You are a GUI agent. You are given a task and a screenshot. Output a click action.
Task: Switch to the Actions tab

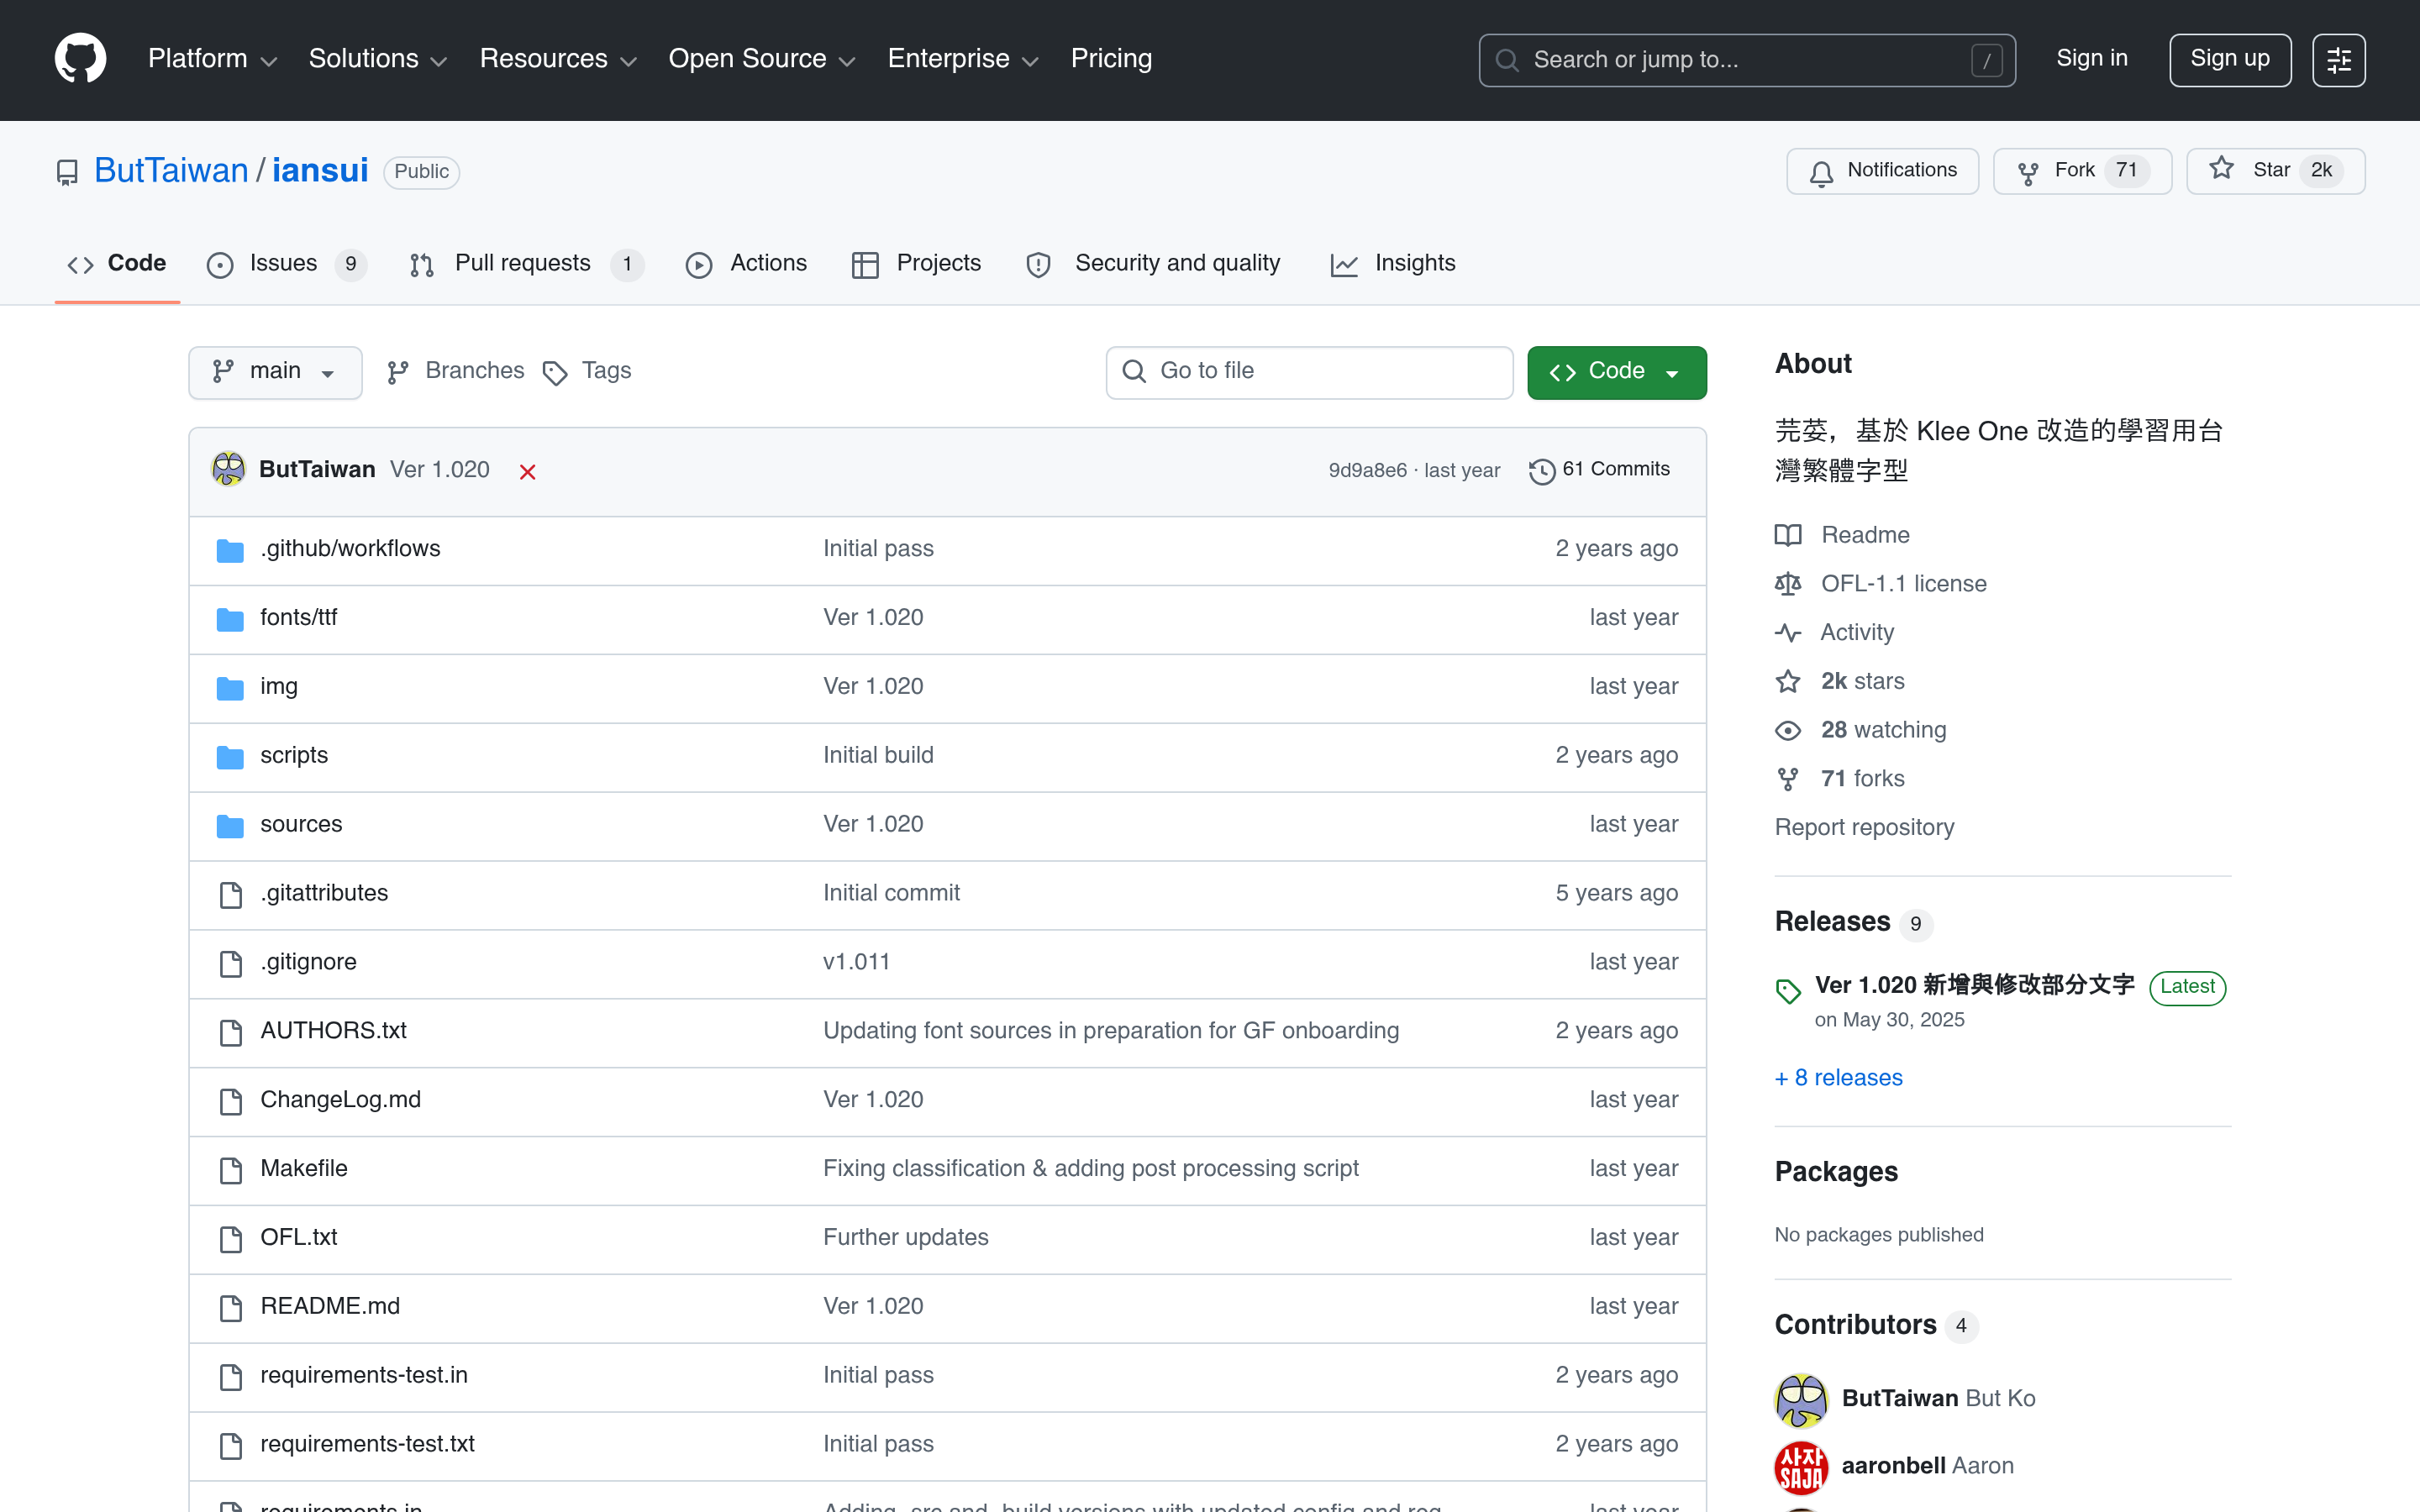[746, 264]
